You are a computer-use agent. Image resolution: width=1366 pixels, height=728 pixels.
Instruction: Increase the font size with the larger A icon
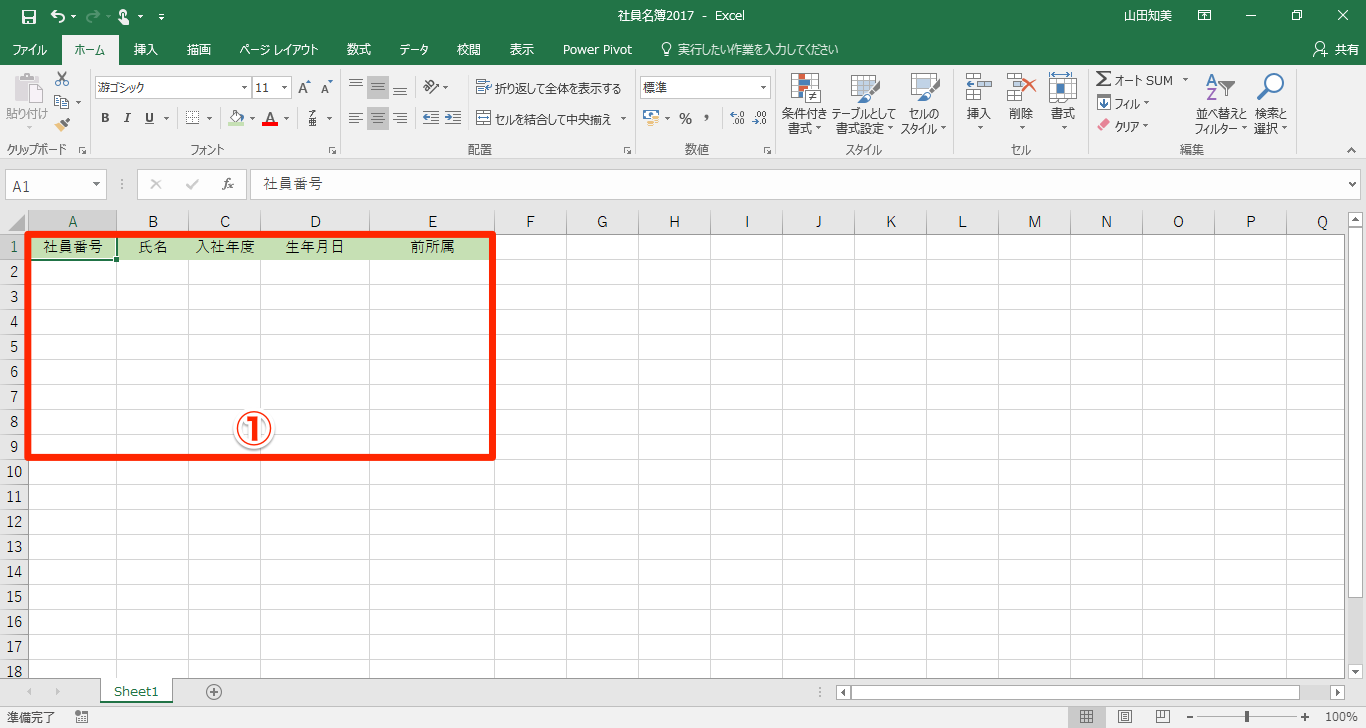(x=304, y=88)
